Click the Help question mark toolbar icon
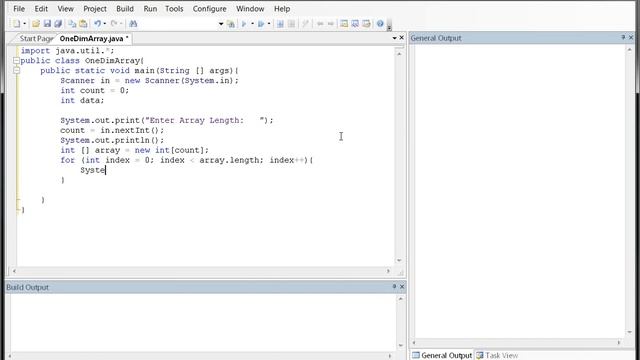The image size is (640, 360). coord(380,24)
